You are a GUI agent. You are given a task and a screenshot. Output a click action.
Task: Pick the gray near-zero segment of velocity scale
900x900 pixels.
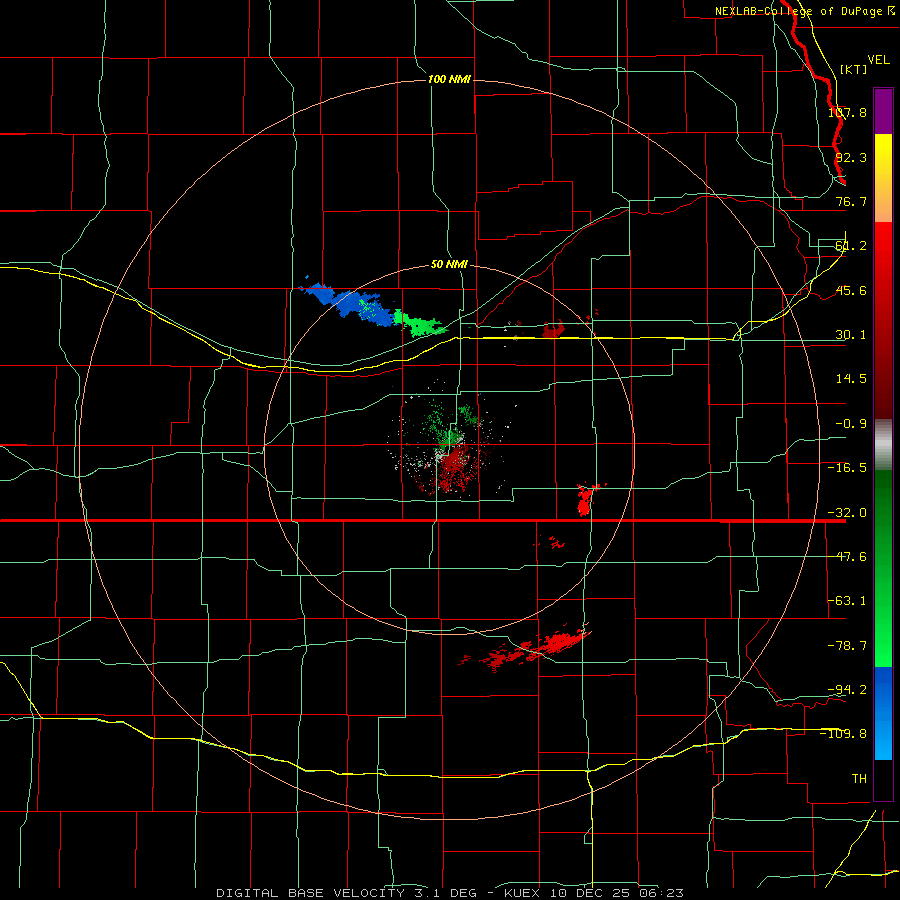(x=883, y=445)
